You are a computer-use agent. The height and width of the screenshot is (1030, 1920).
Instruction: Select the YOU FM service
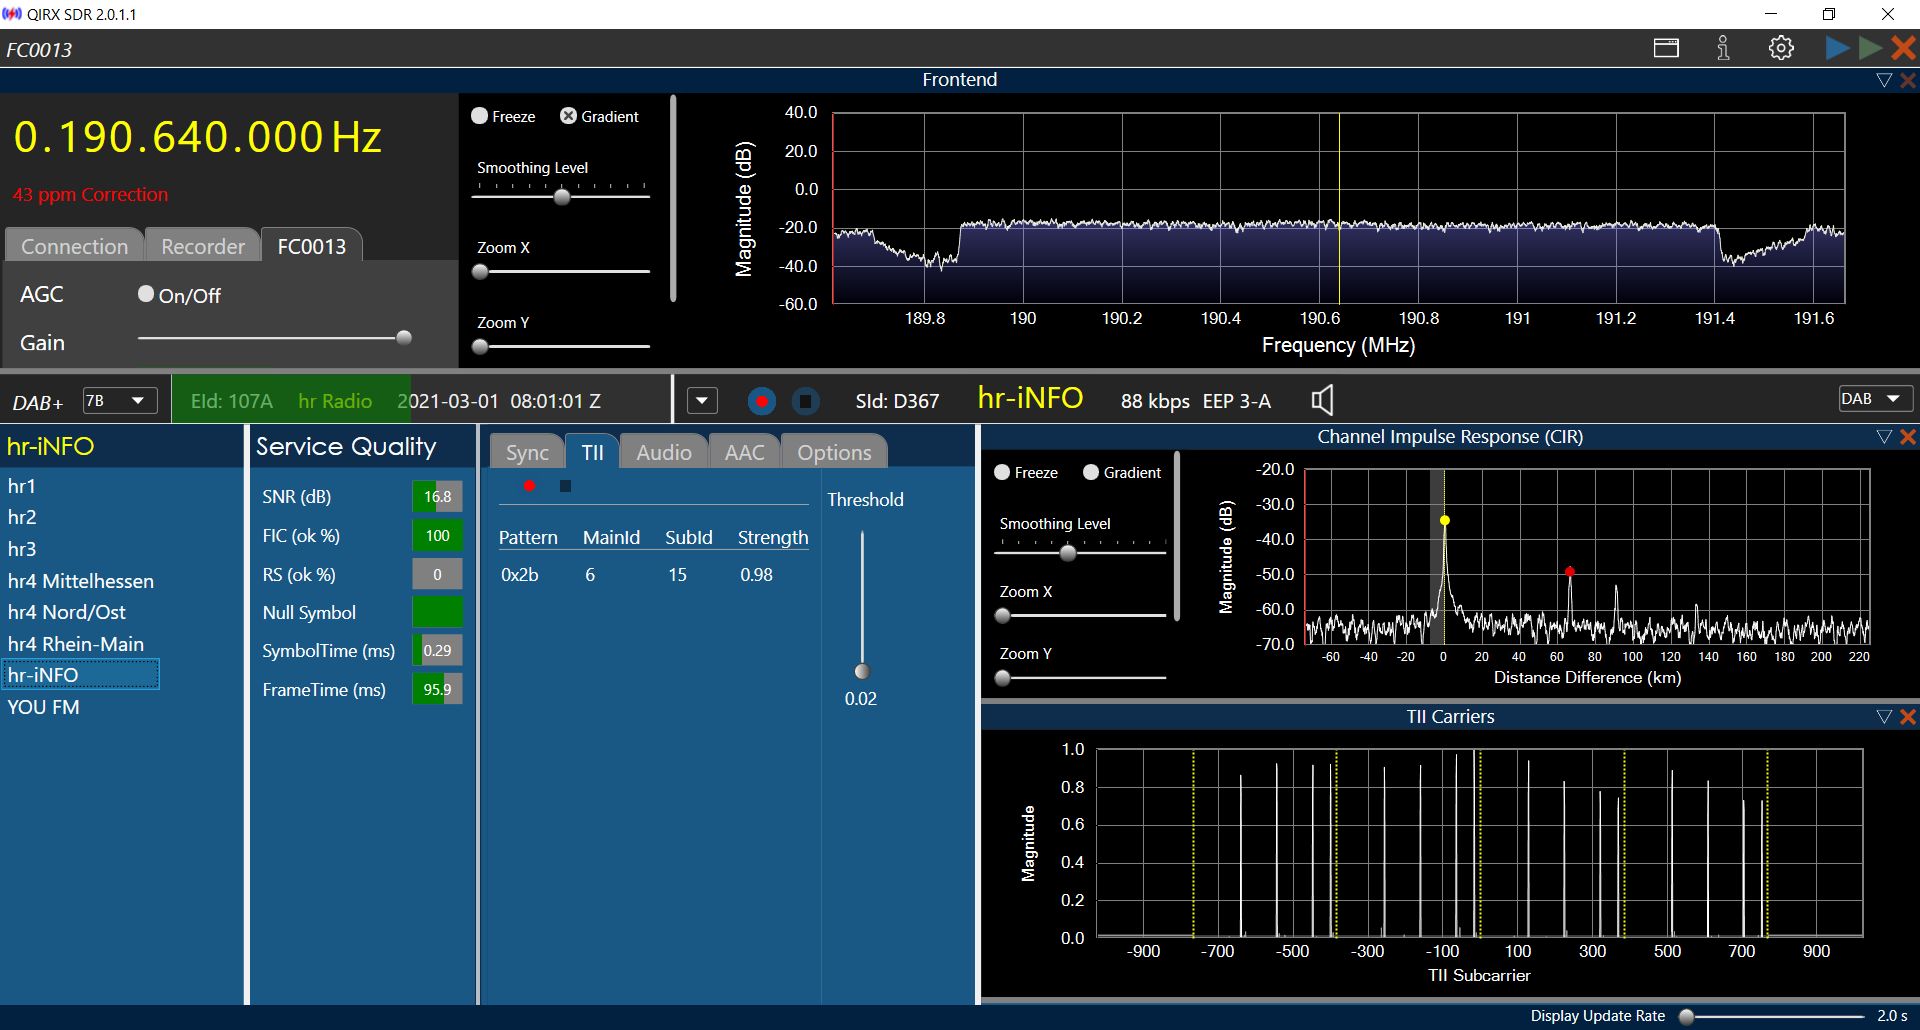click(44, 707)
